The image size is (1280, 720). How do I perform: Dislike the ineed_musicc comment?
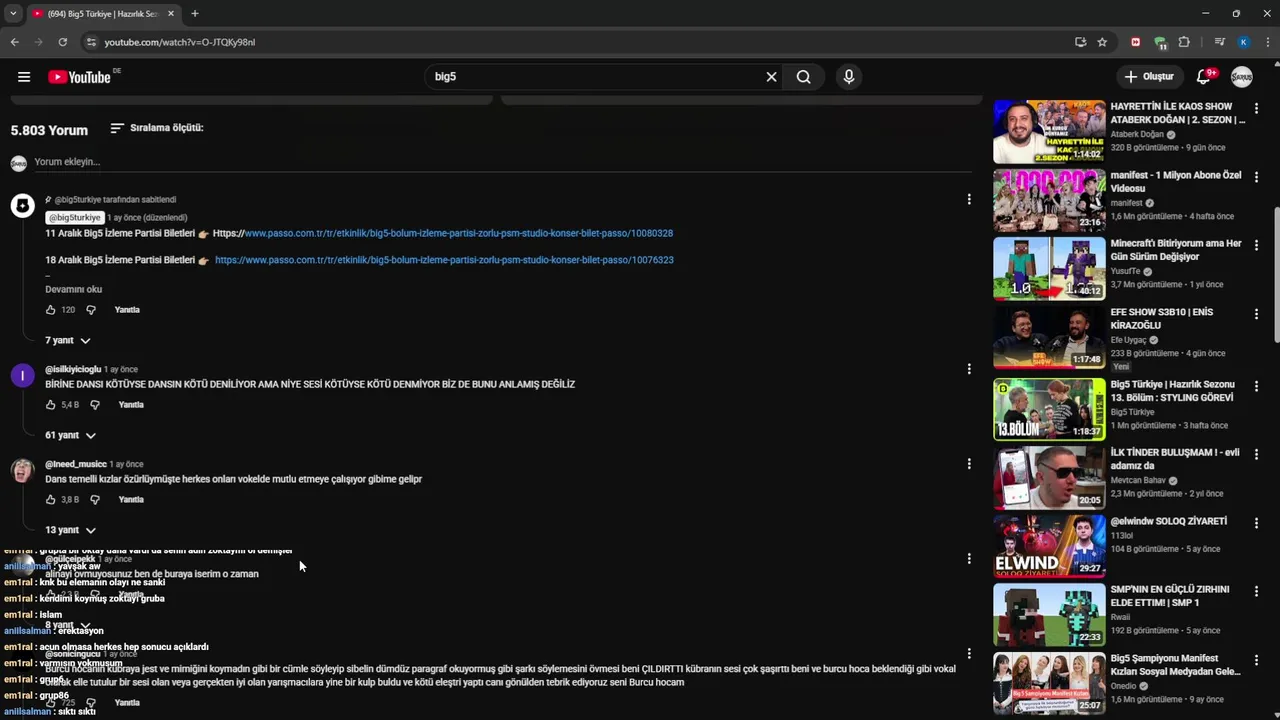tap(95, 500)
